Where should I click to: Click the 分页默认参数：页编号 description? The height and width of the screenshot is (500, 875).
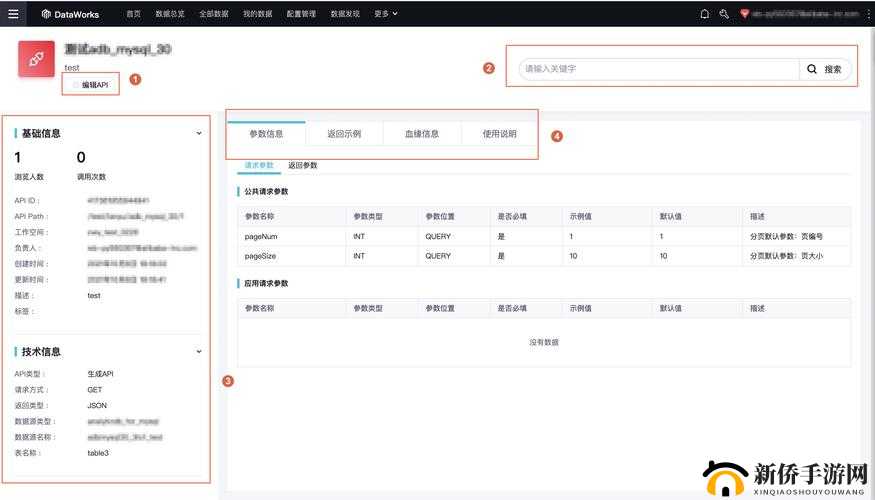click(786, 237)
